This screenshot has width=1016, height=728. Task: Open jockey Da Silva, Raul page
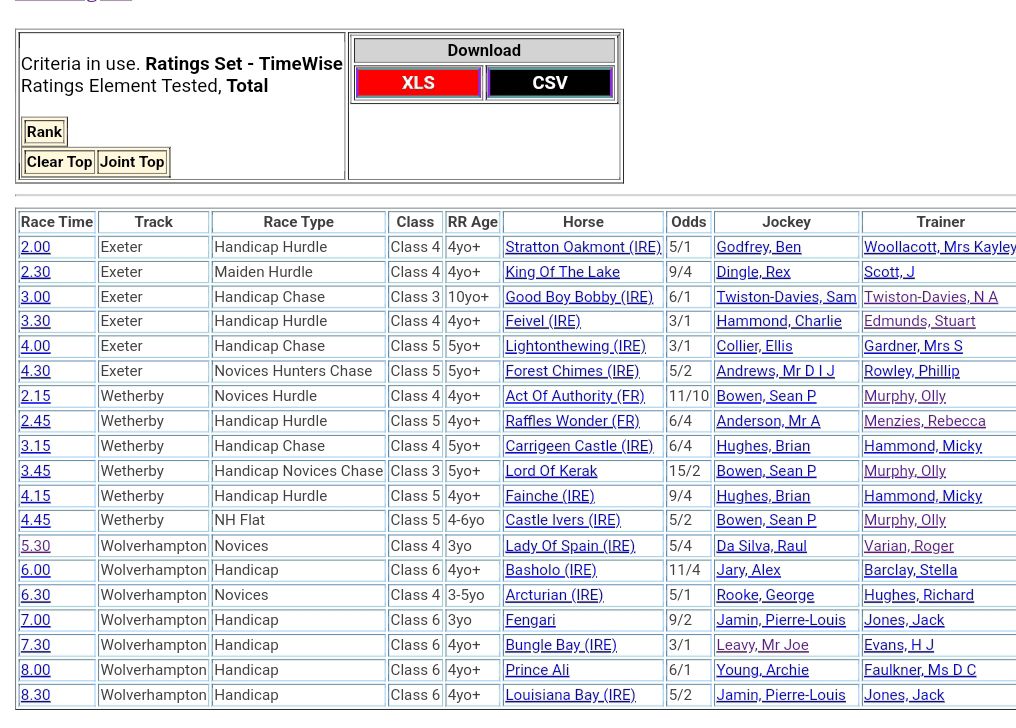[761, 546]
